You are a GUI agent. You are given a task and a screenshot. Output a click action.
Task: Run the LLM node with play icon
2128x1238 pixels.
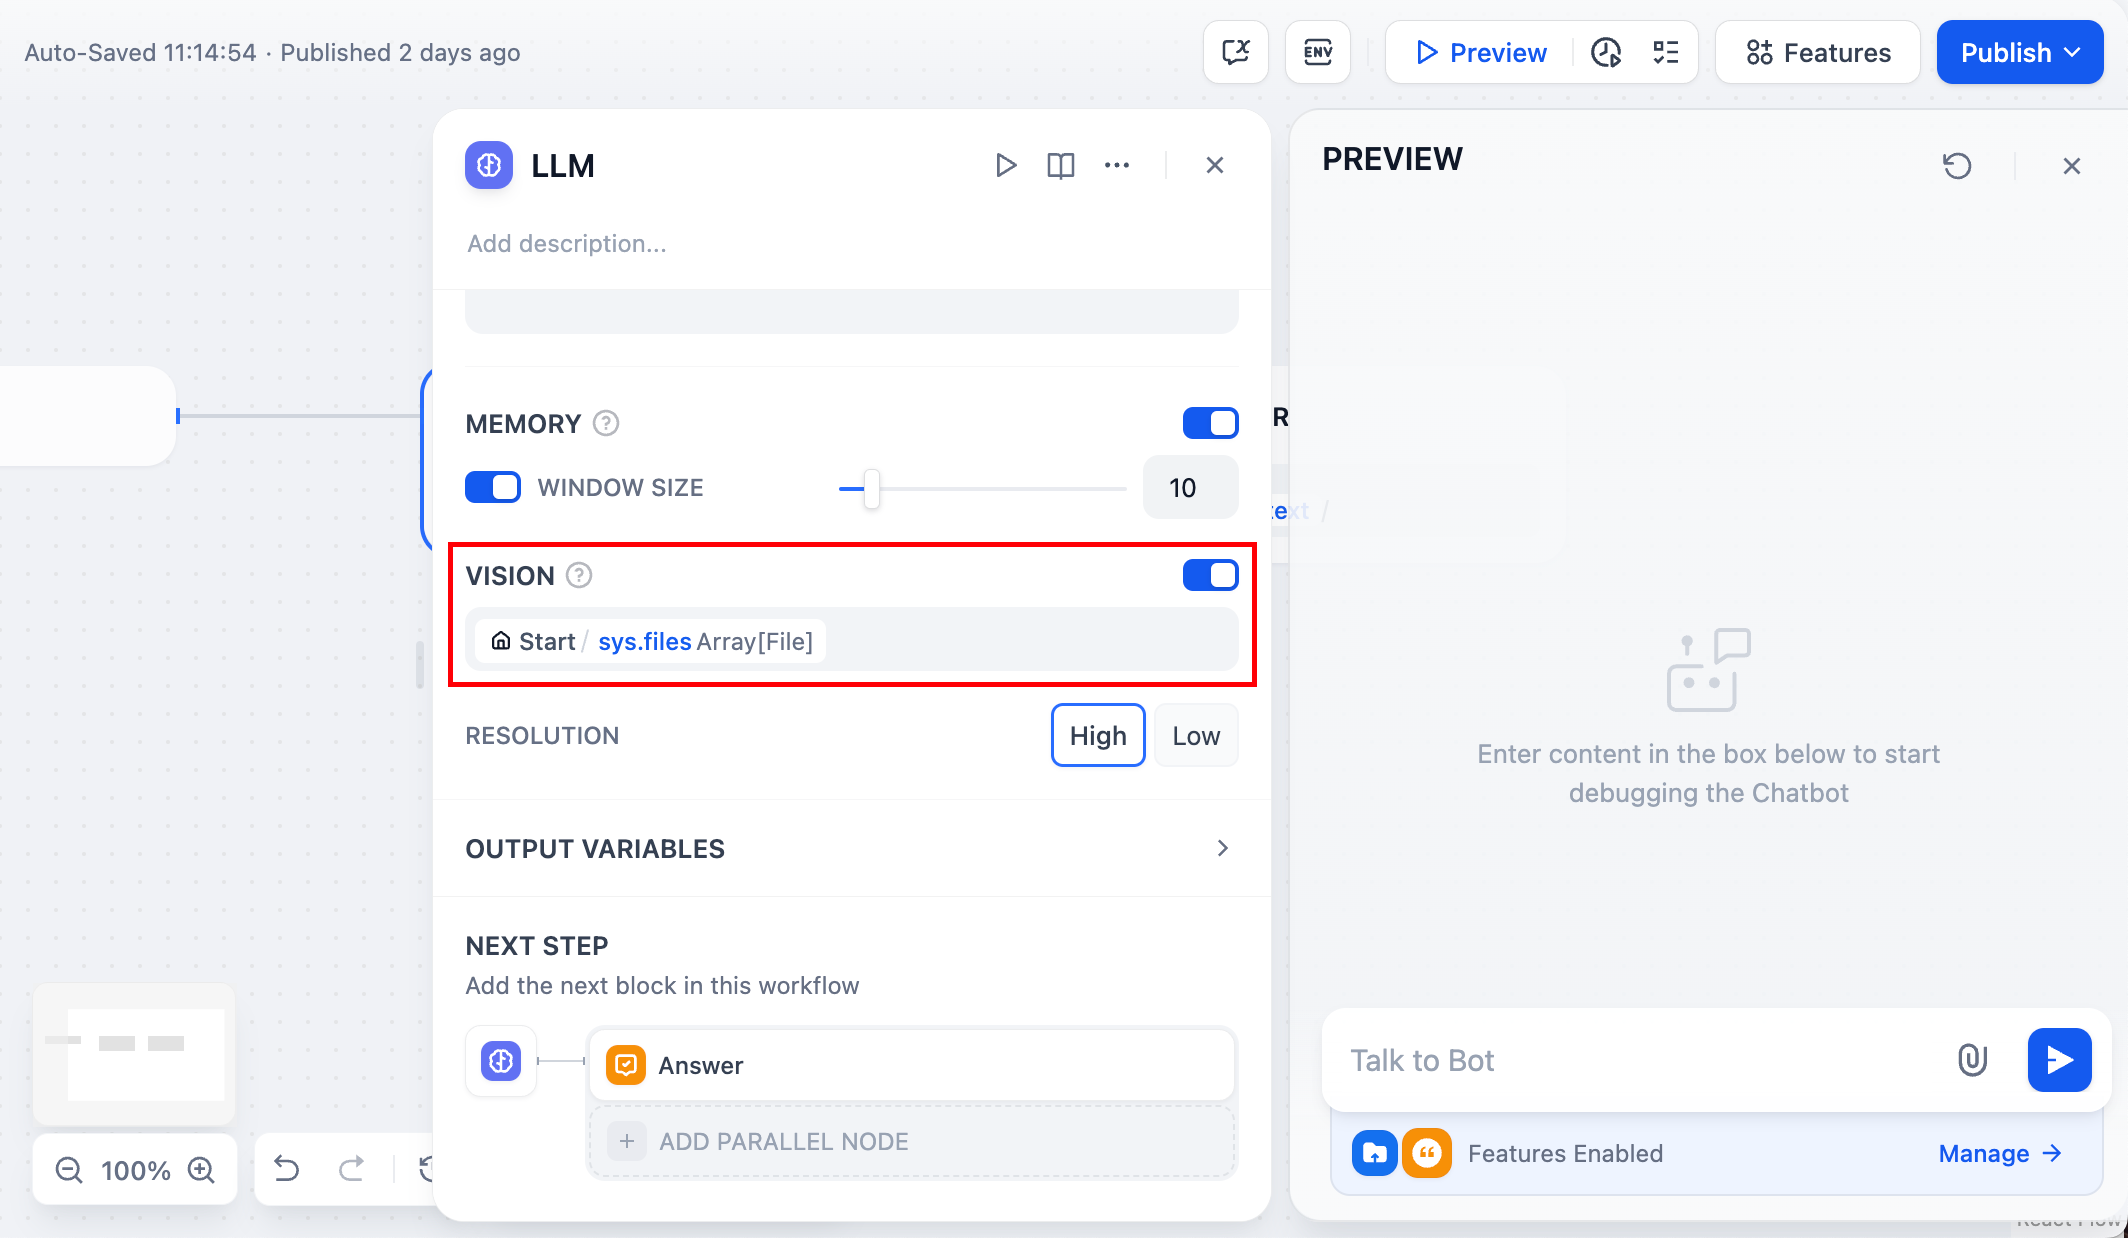pyautogui.click(x=1005, y=165)
